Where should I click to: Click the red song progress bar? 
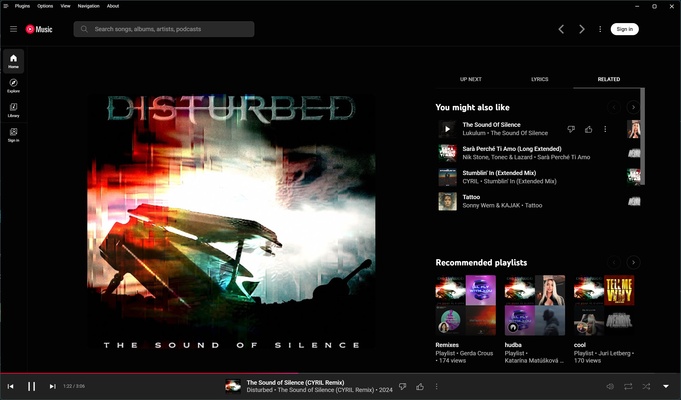tap(149, 373)
